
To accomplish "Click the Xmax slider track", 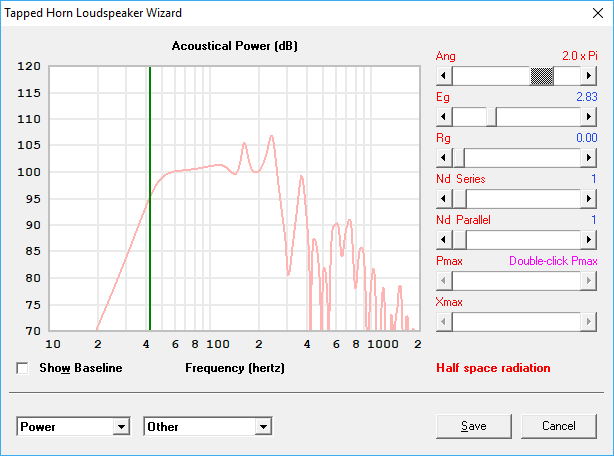I will click(x=516, y=322).
